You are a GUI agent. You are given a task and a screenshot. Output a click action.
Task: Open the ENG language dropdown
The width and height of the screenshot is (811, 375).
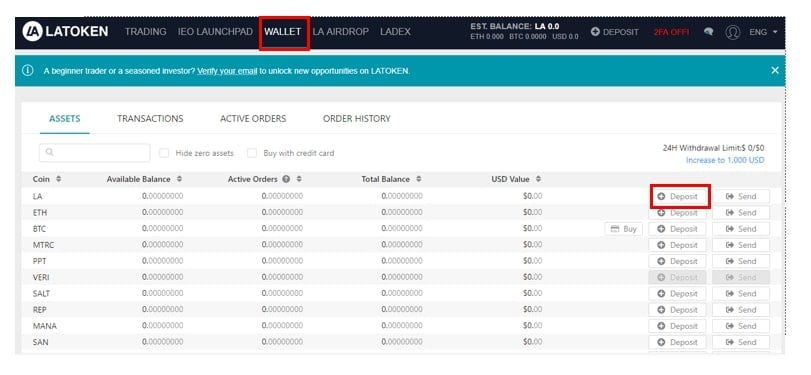pyautogui.click(x=763, y=32)
